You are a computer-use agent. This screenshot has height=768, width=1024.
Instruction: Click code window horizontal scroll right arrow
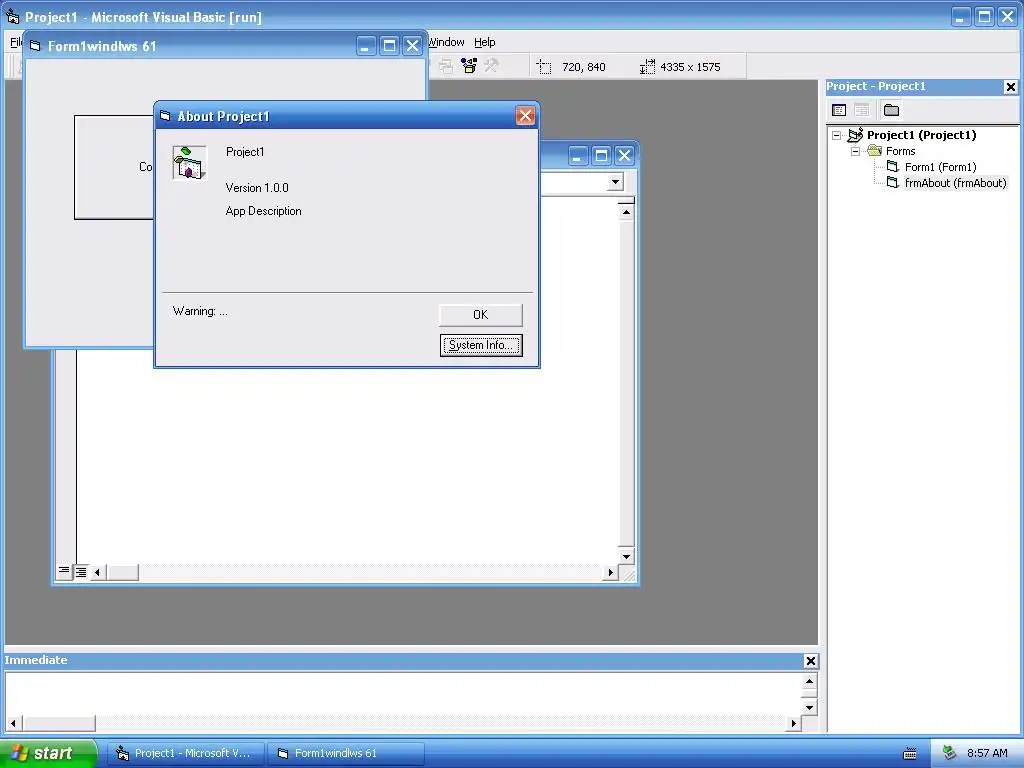(x=610, y=573)
